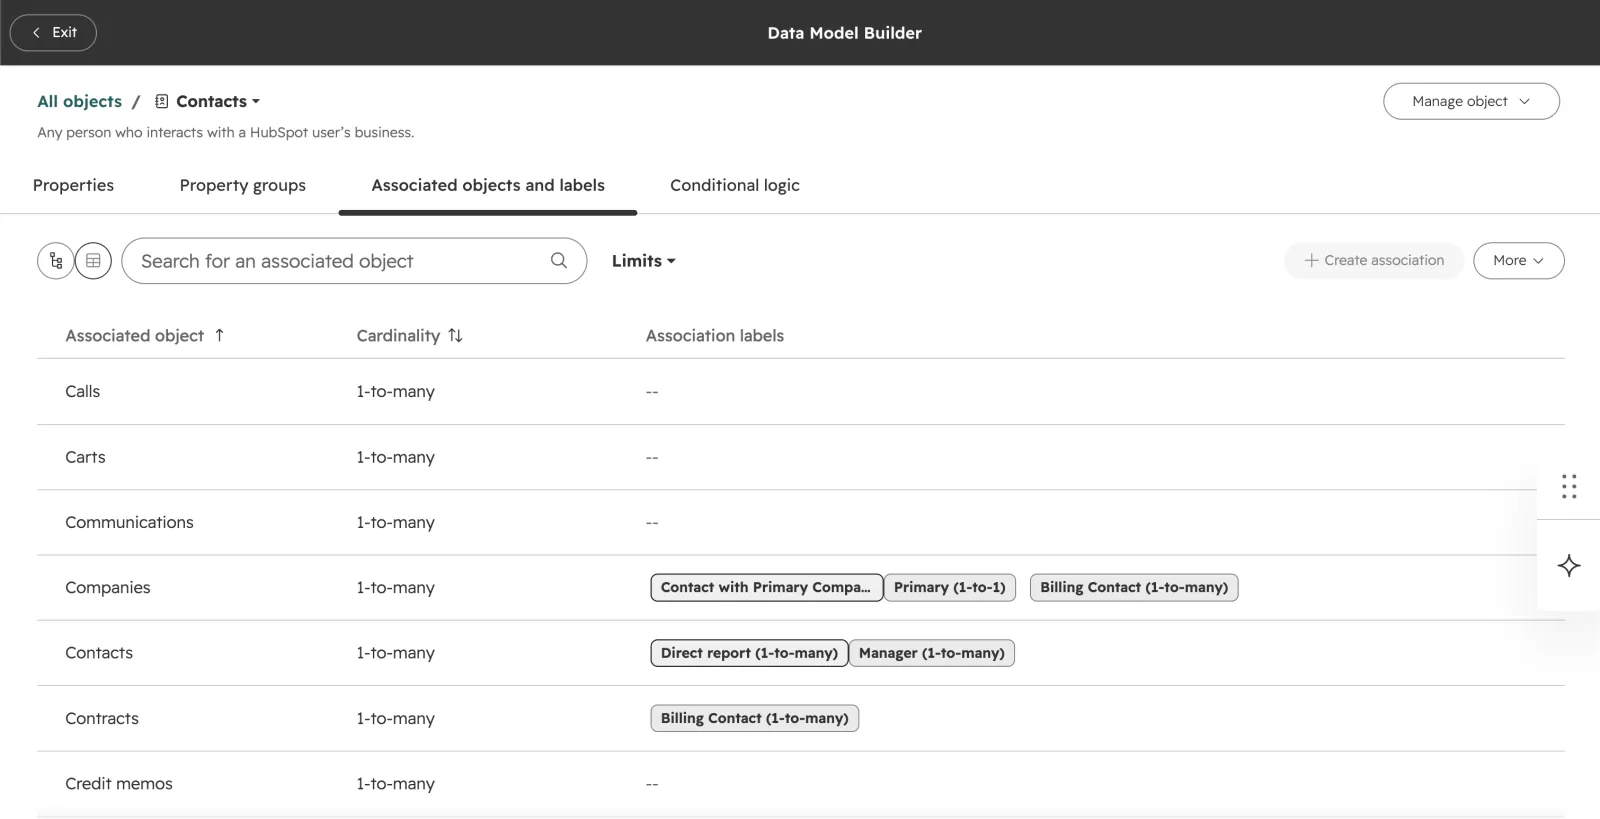Select Manager (1-to-many) label
The image size is (1600, 819).
[x=932, y=653]
